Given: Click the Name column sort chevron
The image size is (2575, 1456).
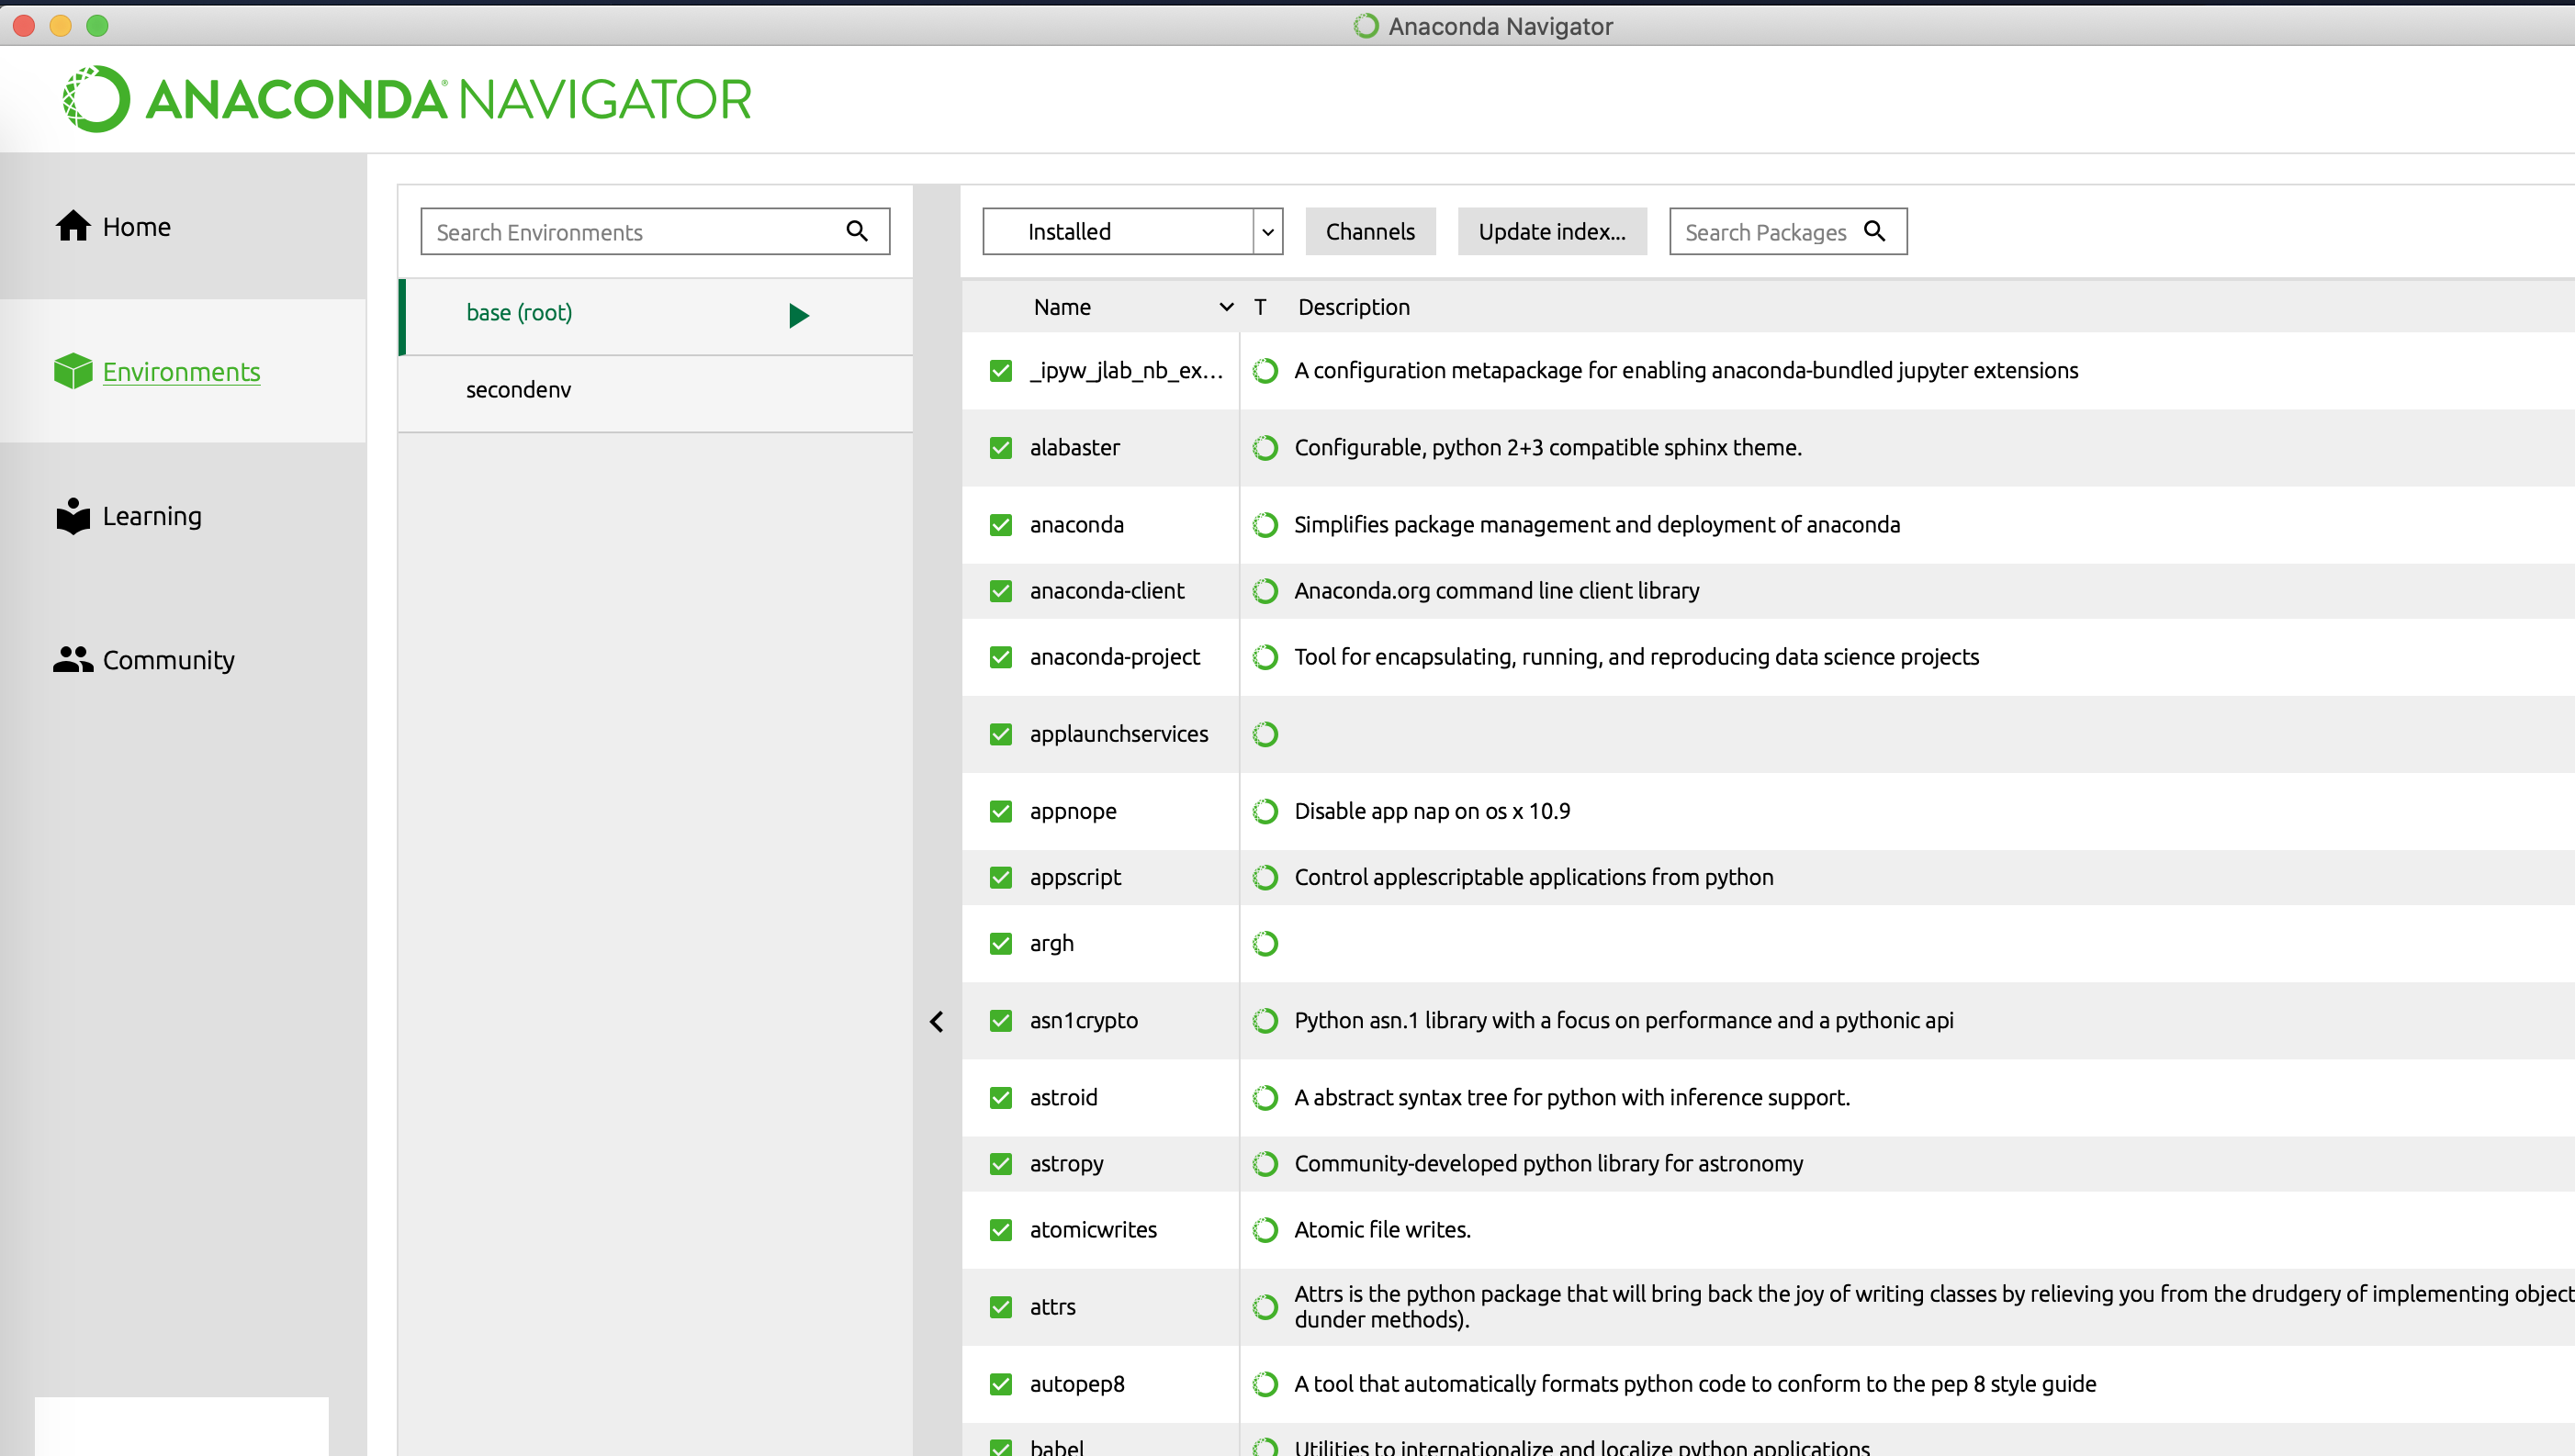Looking at the screenshot, I should [1226, 307].
